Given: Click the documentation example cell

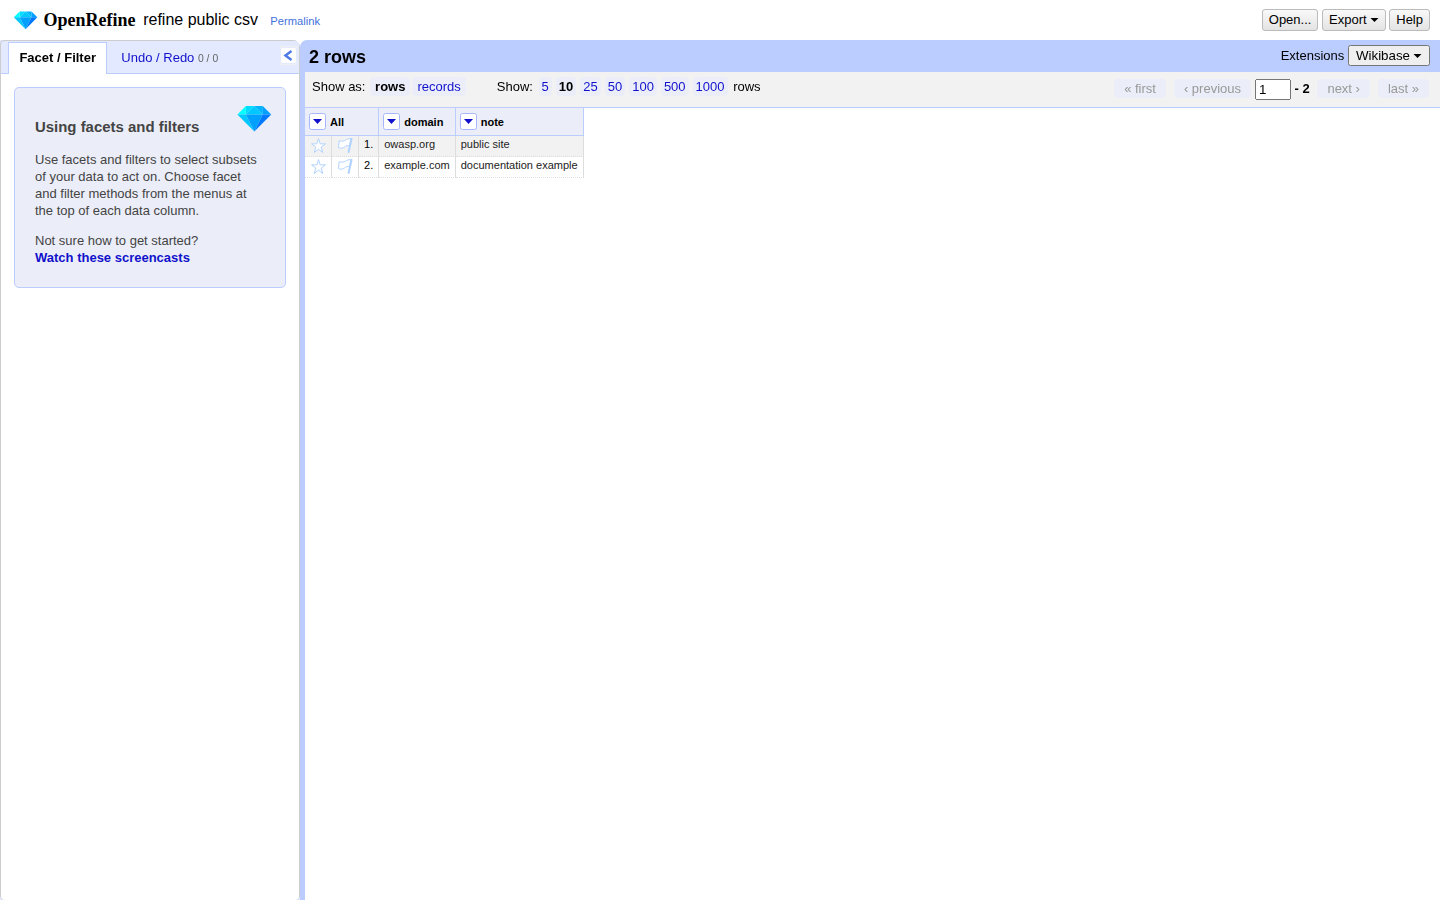Looking at the screenshot, I should pos(519,166).
